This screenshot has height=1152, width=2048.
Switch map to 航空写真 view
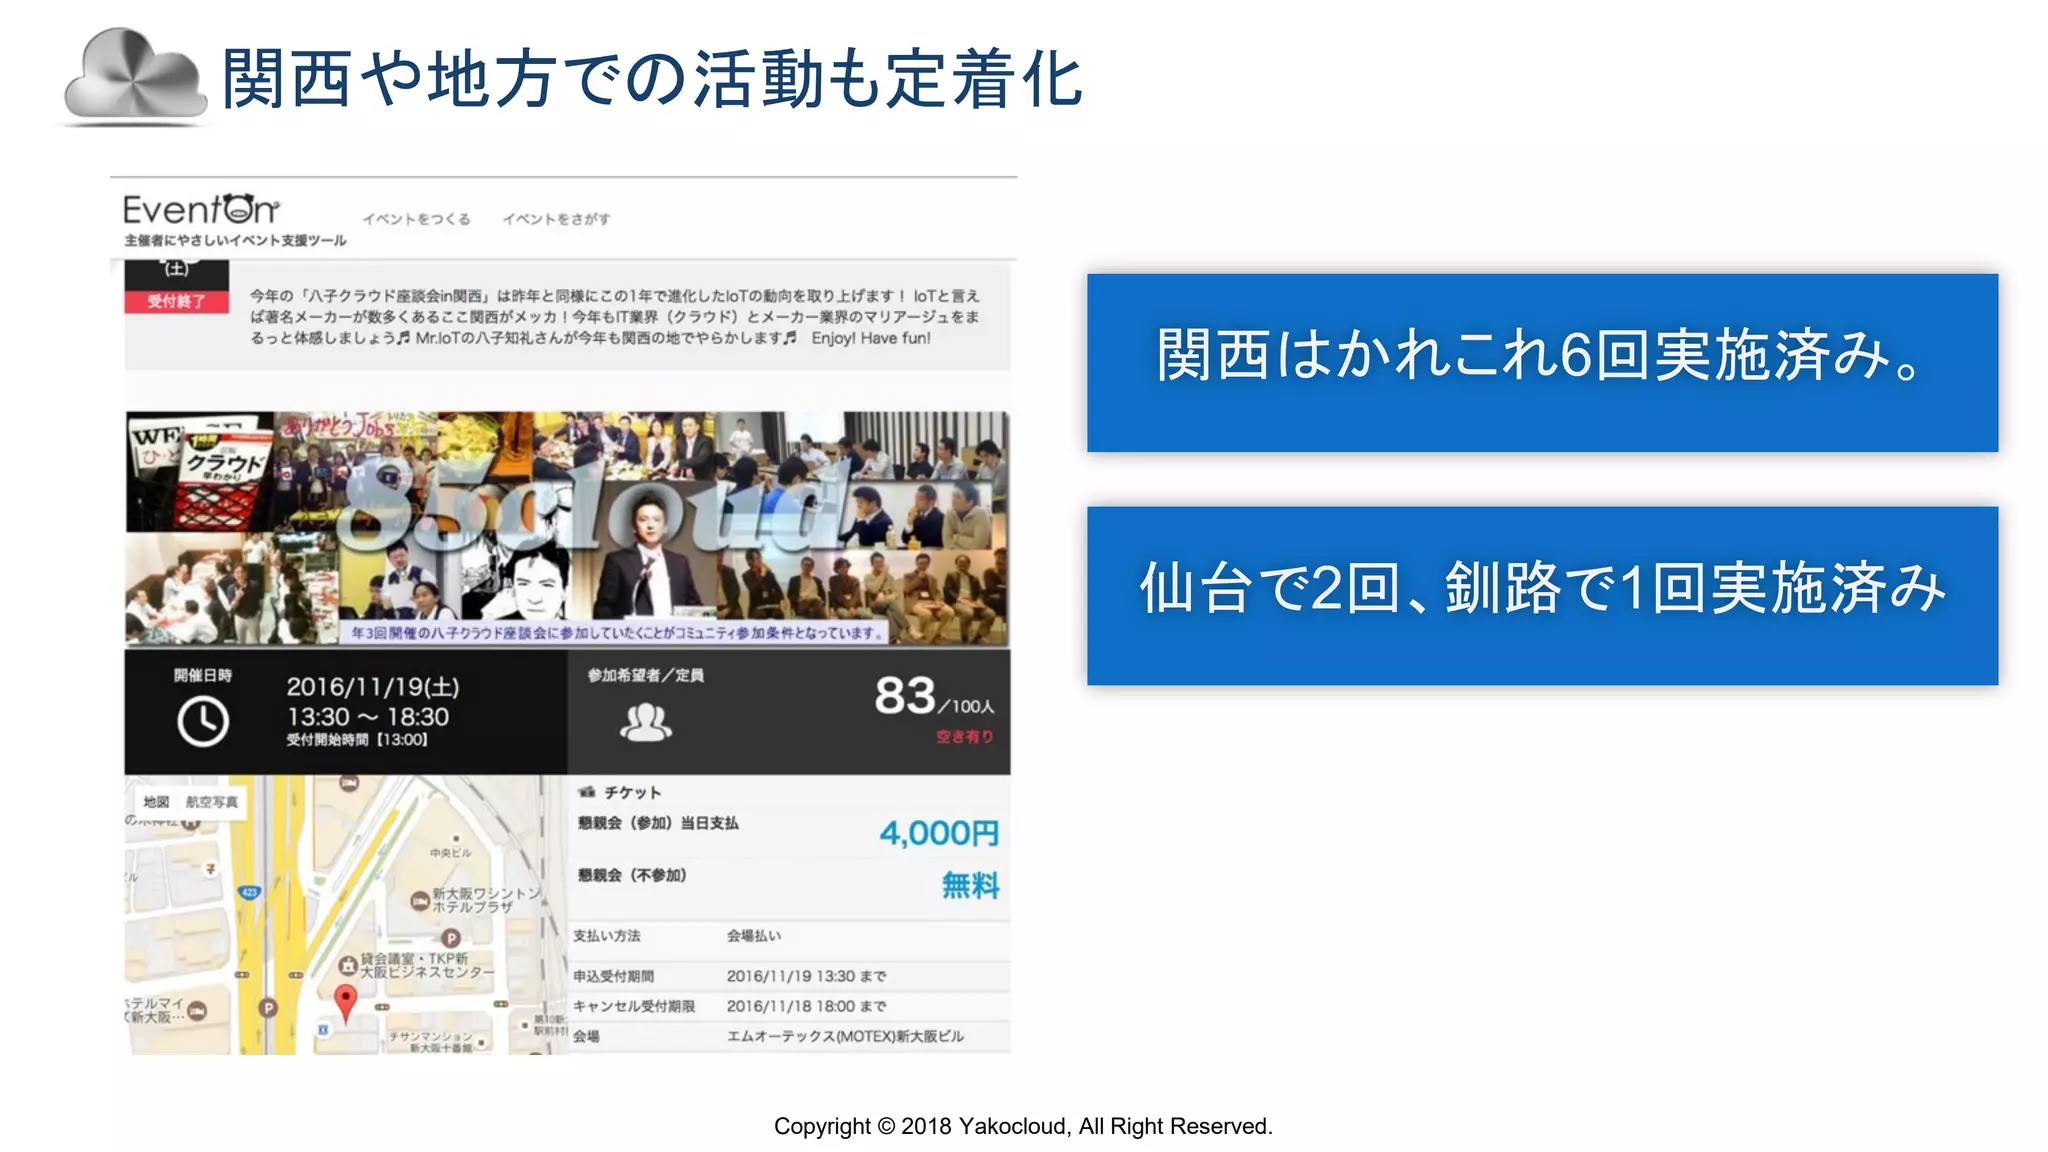pos(212,802)
